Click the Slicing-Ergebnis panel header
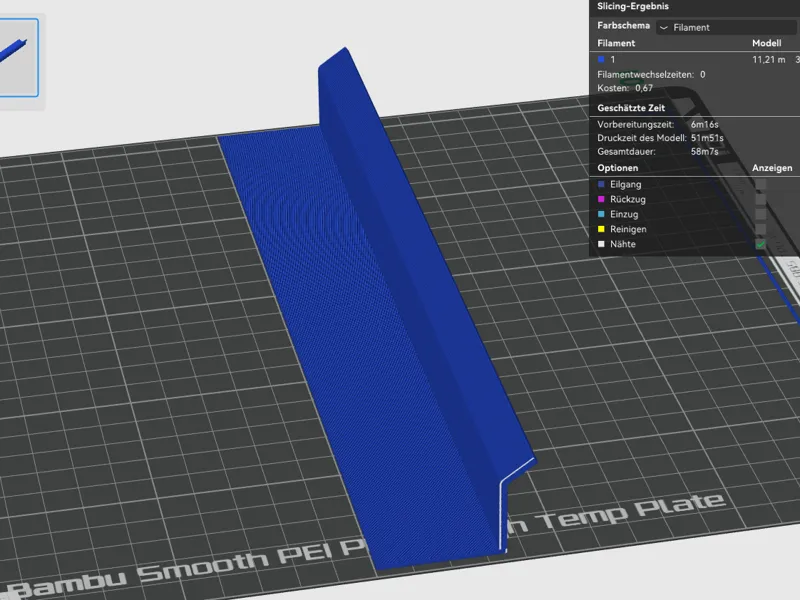Image resolution: width=800 pixels, height=600 pixels. coord(633,6)
